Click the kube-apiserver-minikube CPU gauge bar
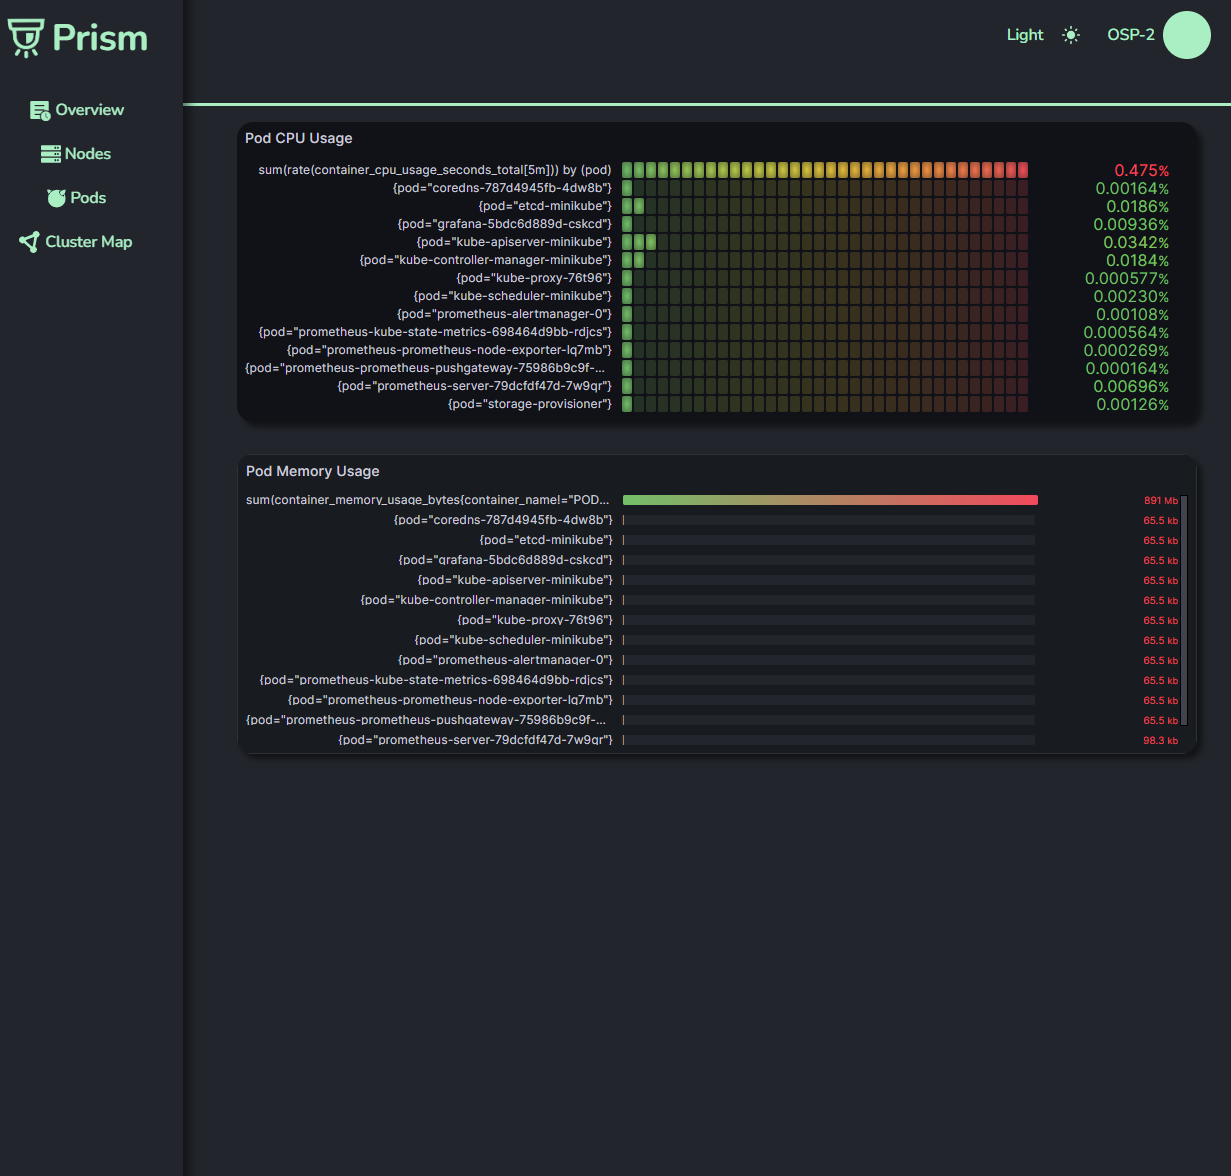Image resolution: width=1231 pixels, height=1176 pixels. click(x=825, y=242)
